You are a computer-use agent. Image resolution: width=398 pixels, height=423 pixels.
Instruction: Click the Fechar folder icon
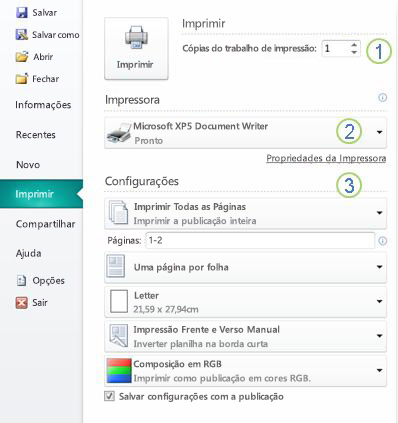point(22,79)
